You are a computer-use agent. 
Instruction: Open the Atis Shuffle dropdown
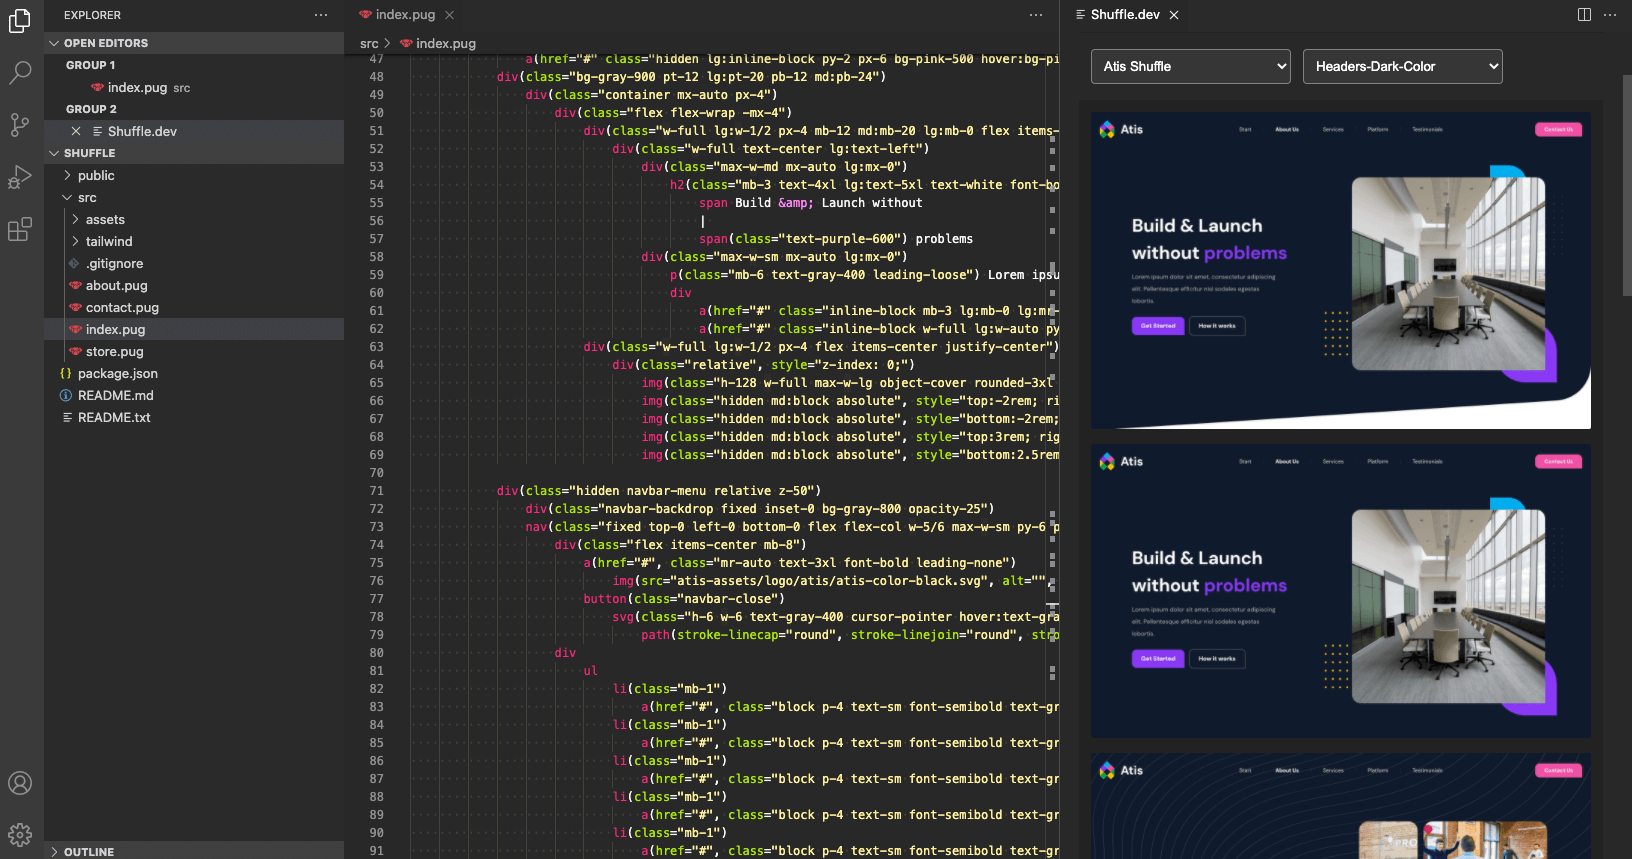click(1190, 67)
